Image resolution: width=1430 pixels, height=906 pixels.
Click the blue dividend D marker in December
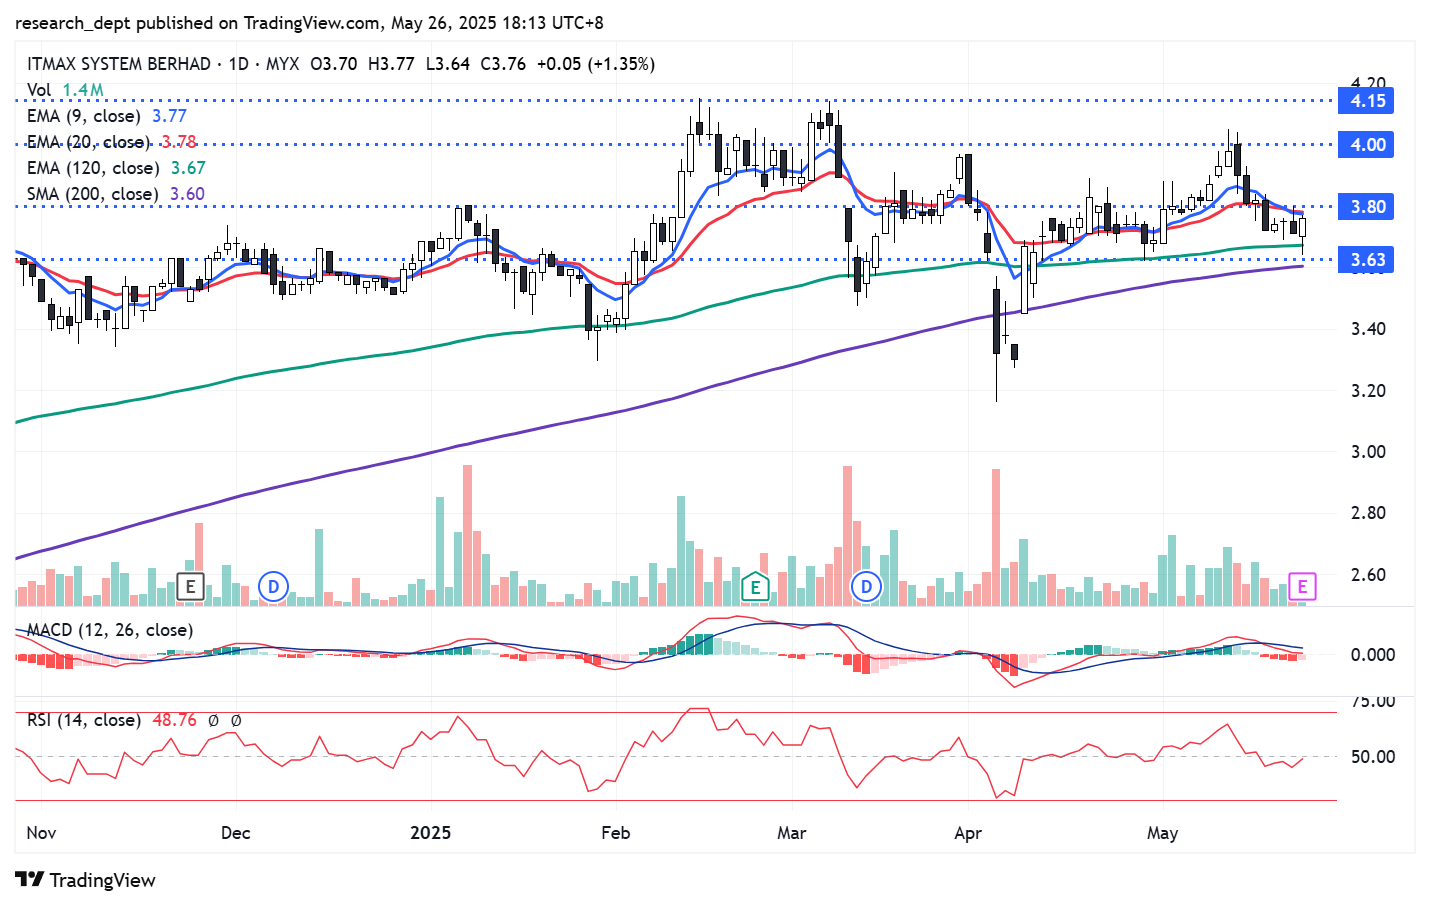point(273,587)
